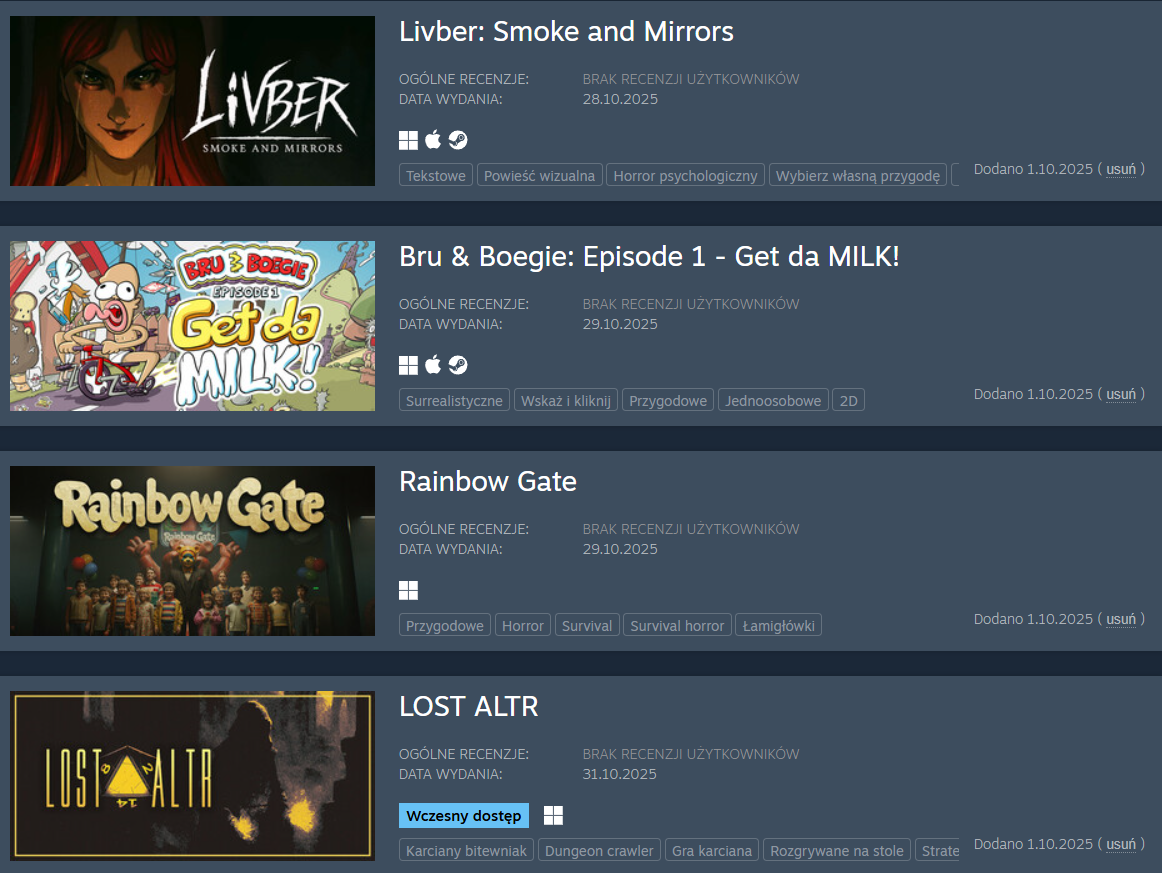Select the Dungeon crawler tag
1162x873 pixels.
pos(599,851)
